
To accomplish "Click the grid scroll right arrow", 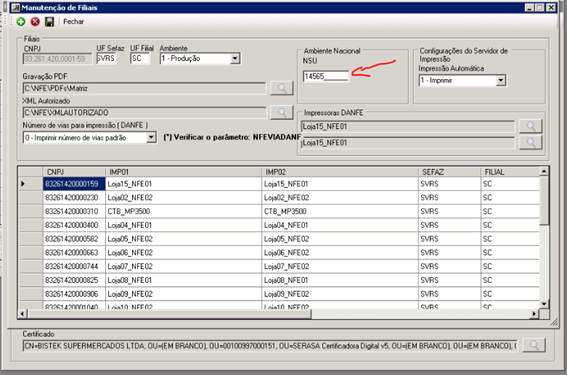I will click(534, 314).
